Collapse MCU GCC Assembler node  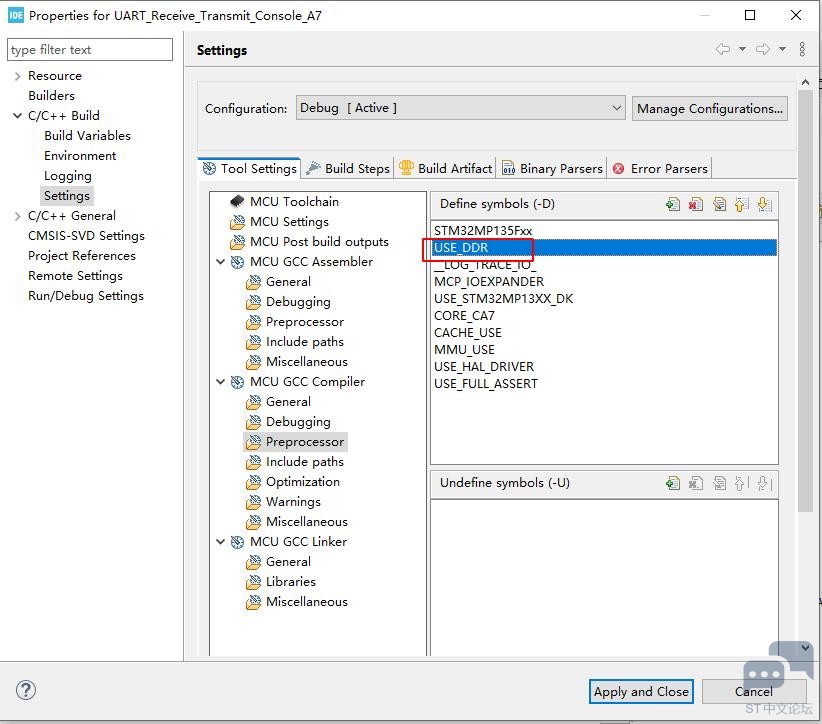pos(220,262)
